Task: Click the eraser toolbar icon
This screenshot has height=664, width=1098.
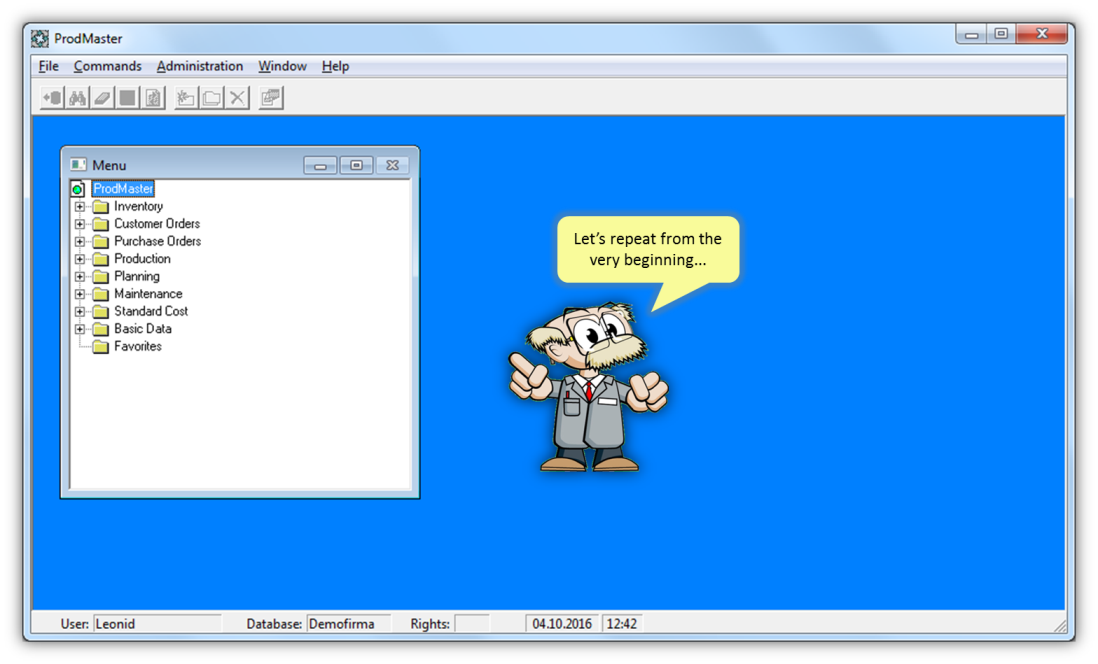Action: 102,97
